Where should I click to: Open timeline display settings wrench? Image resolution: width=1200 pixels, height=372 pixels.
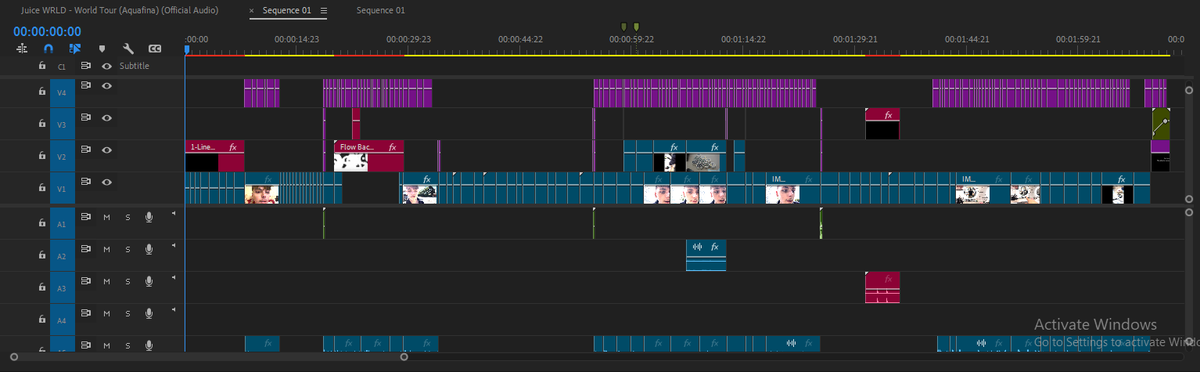point(128,48)
